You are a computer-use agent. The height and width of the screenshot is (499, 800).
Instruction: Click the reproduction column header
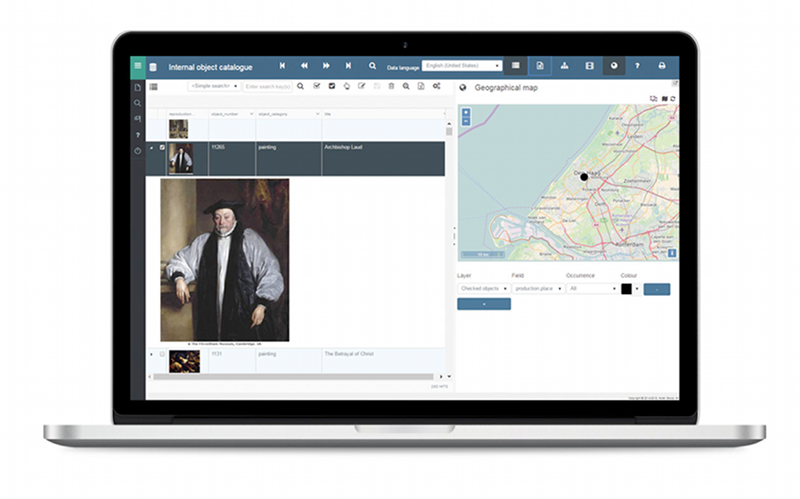click(x=187, y=114)
